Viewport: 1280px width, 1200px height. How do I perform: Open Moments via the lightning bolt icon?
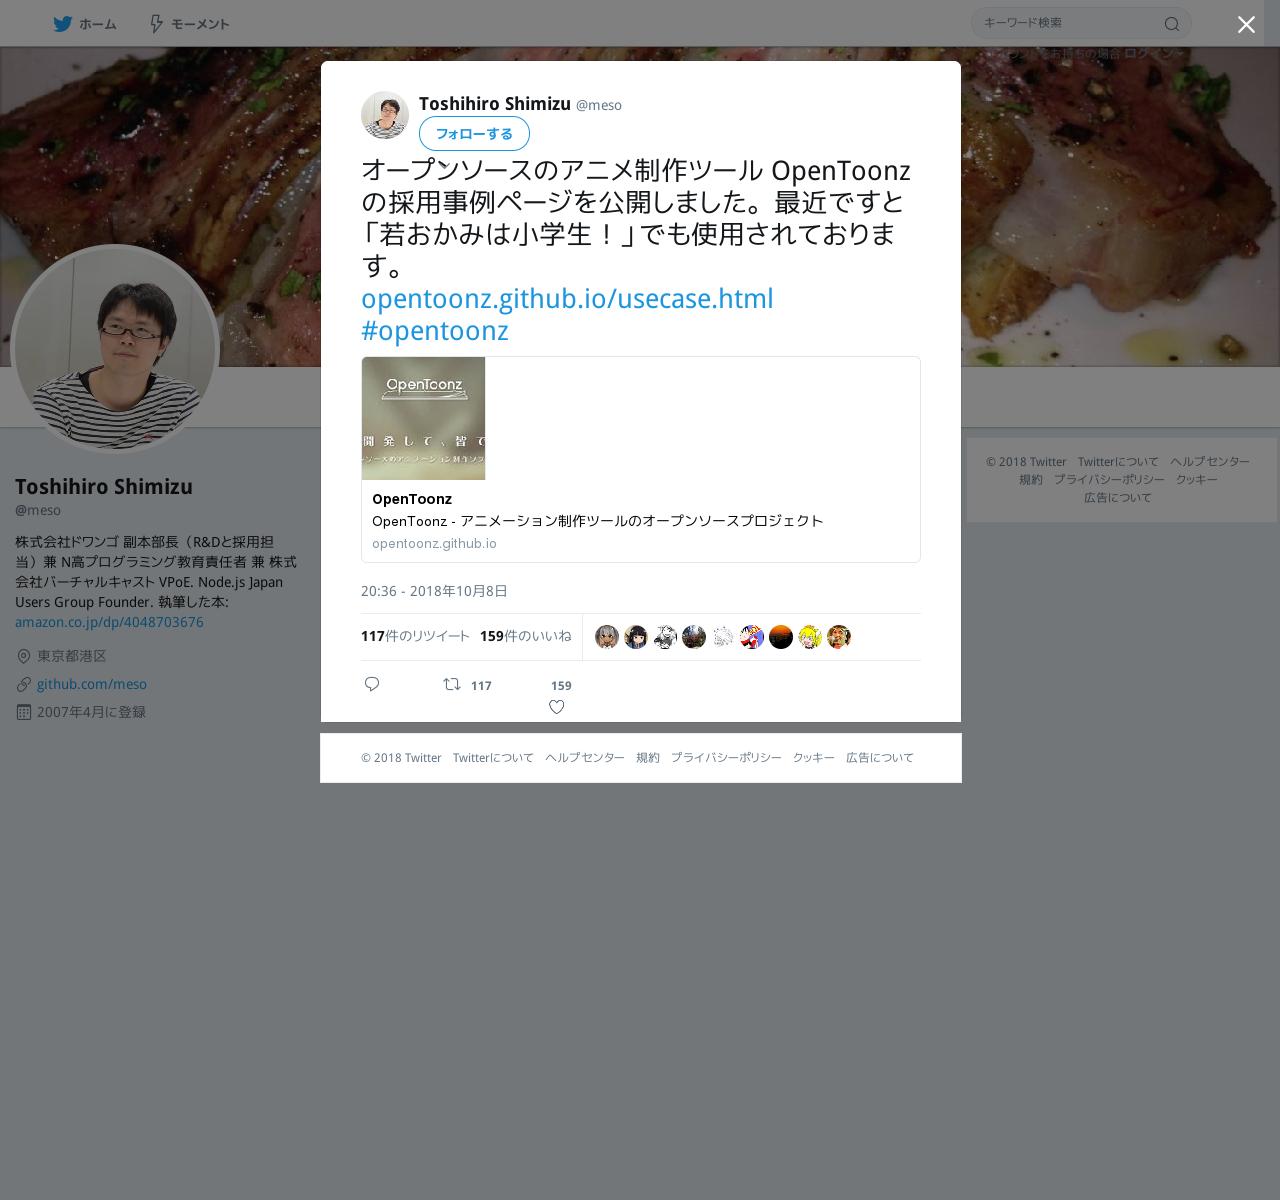[156, 24]
